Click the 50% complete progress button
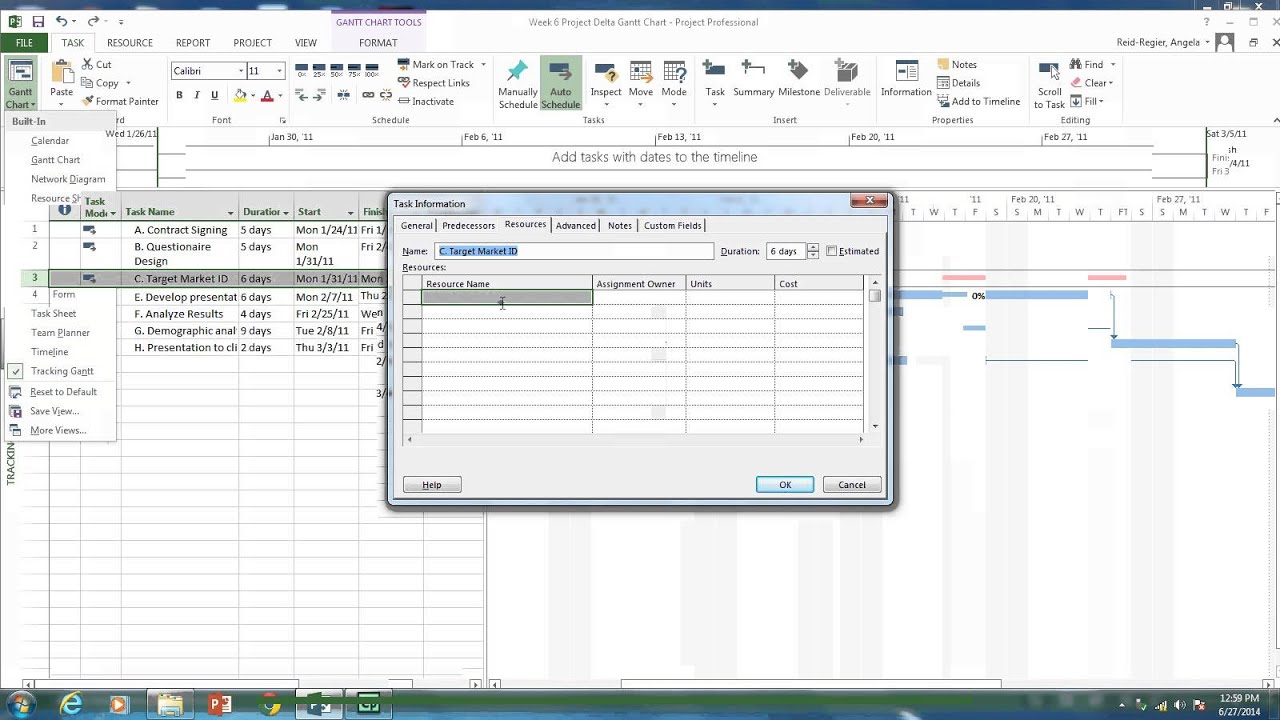Viewport: 1280px width, 720px height. tap(336, 71)
